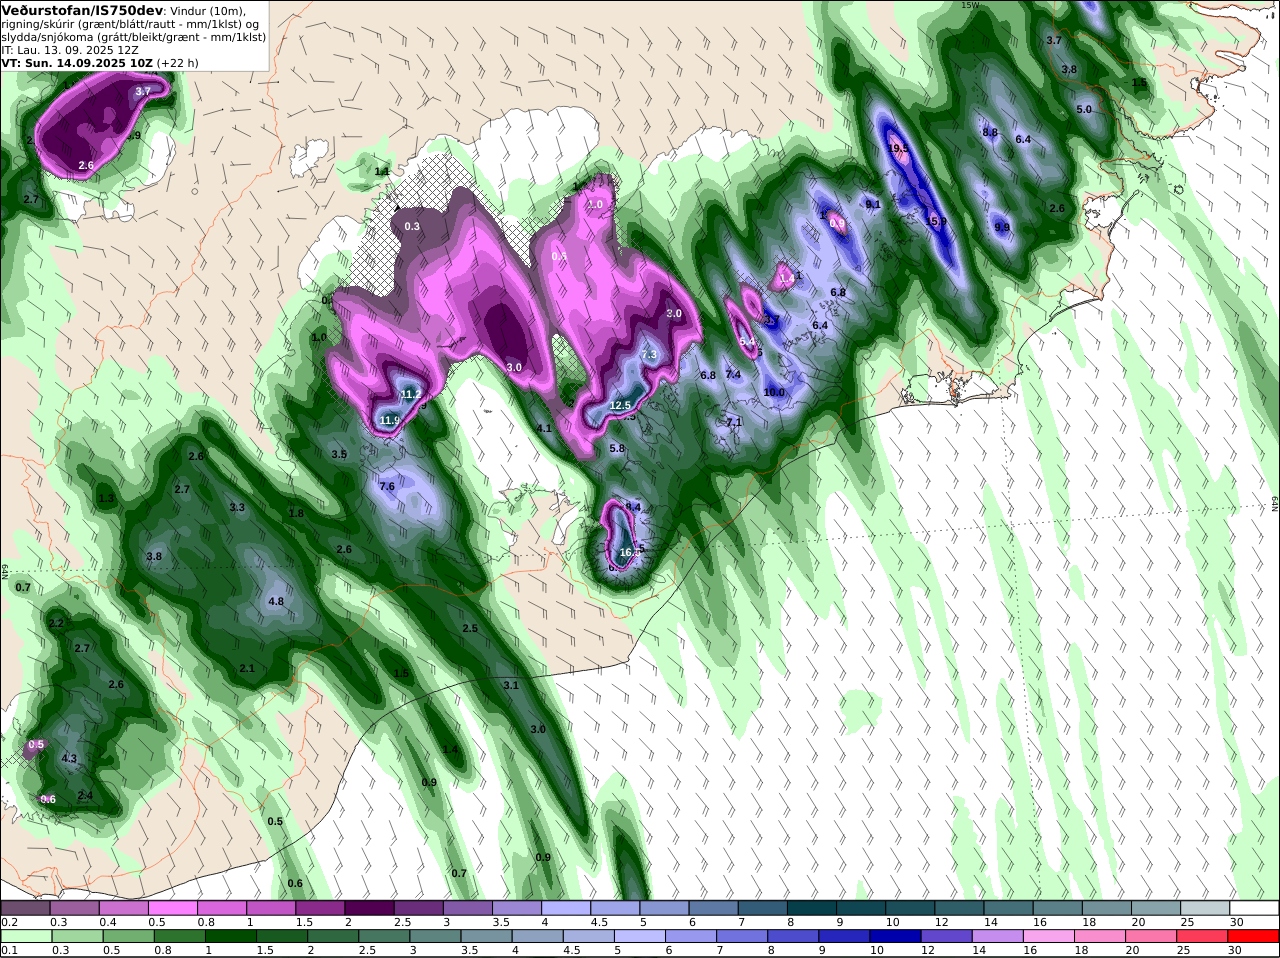Screen dimensions: 1280x958
Task: Select the 4.8 value label
Action: click(x=276, y=602)
